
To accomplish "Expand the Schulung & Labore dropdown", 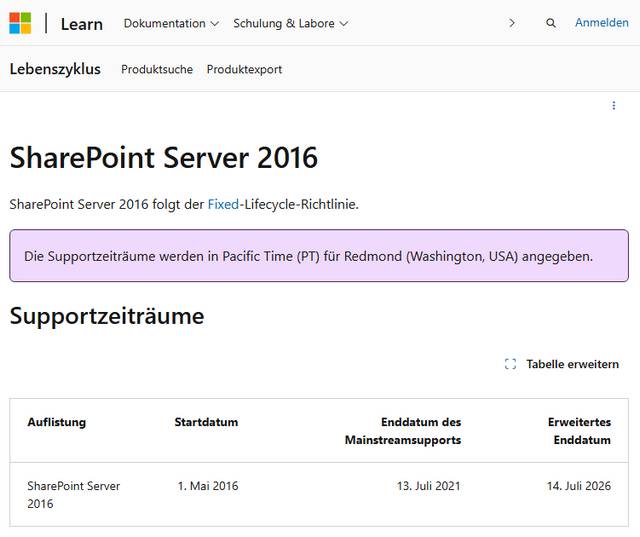I will click(291, 24).
